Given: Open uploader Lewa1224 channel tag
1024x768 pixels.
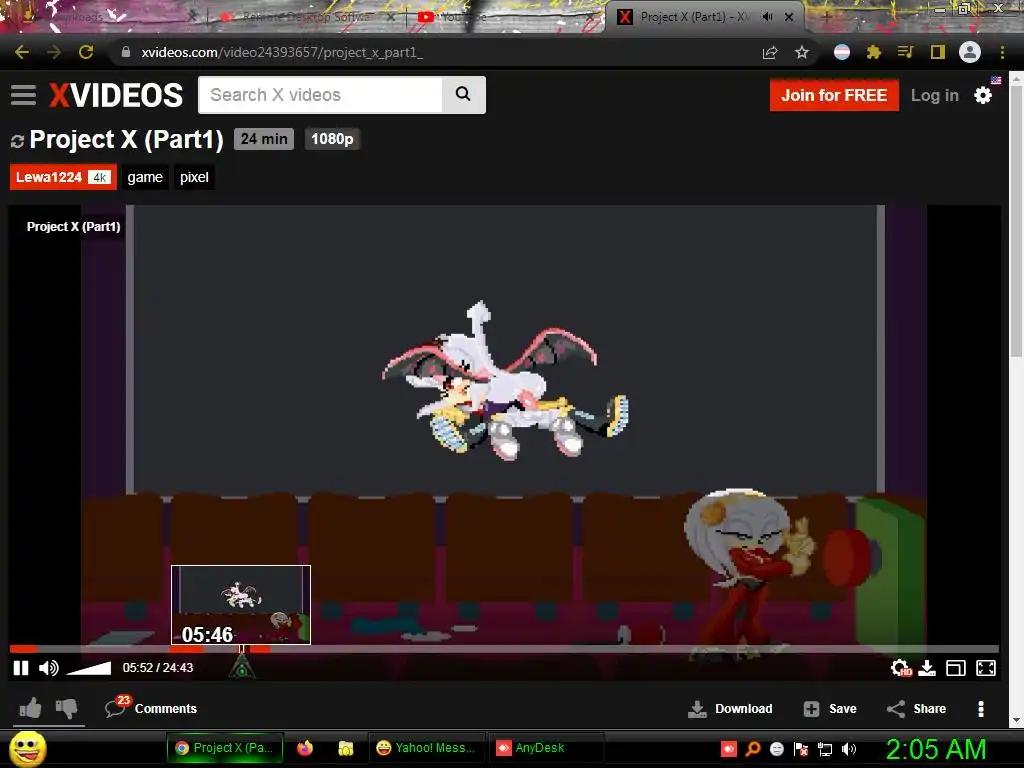Looking at the screenshot, I should click(x=63, y=177).
